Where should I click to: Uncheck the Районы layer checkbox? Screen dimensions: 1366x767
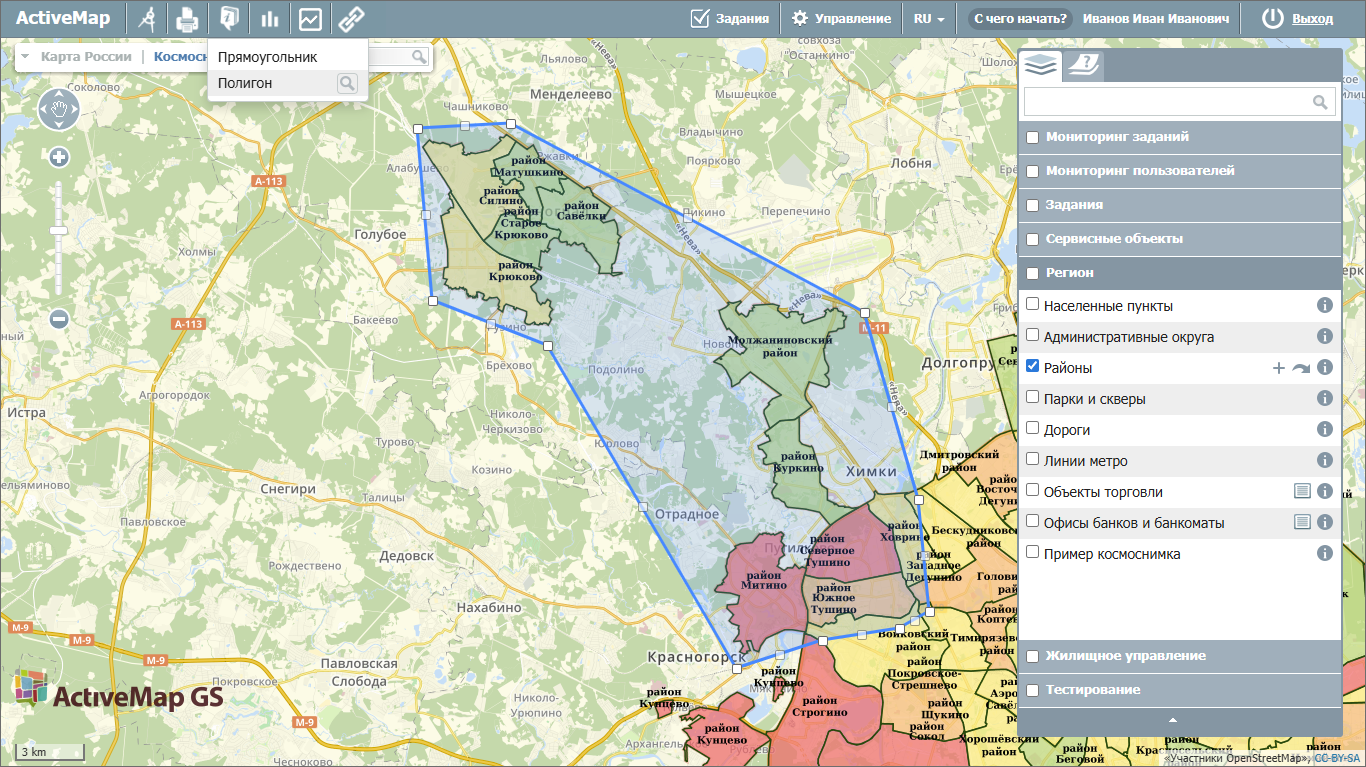point(1033,366)
